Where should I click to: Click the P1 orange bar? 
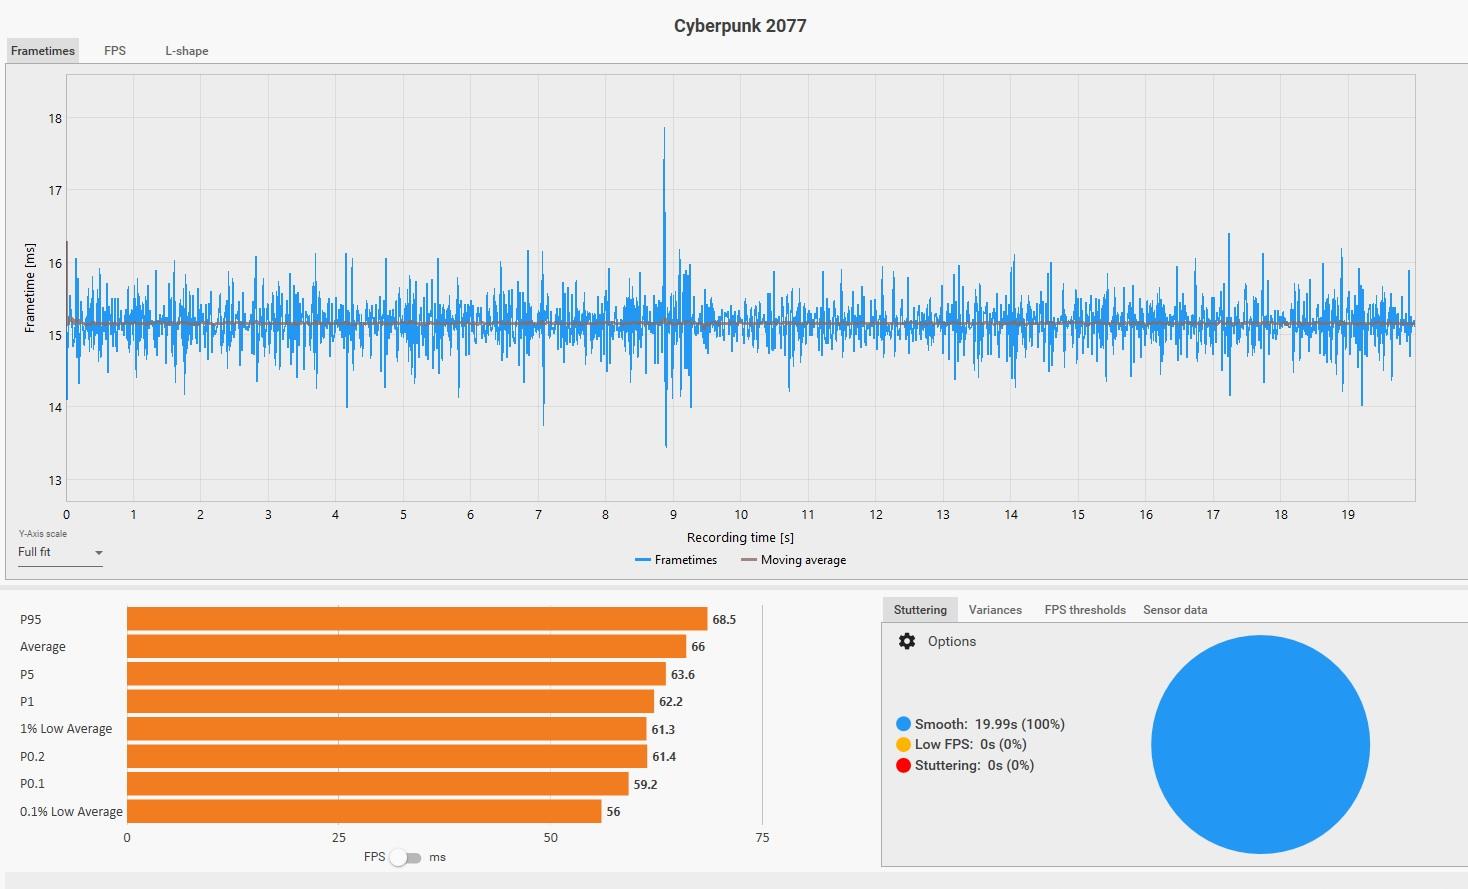pos(390,702)
